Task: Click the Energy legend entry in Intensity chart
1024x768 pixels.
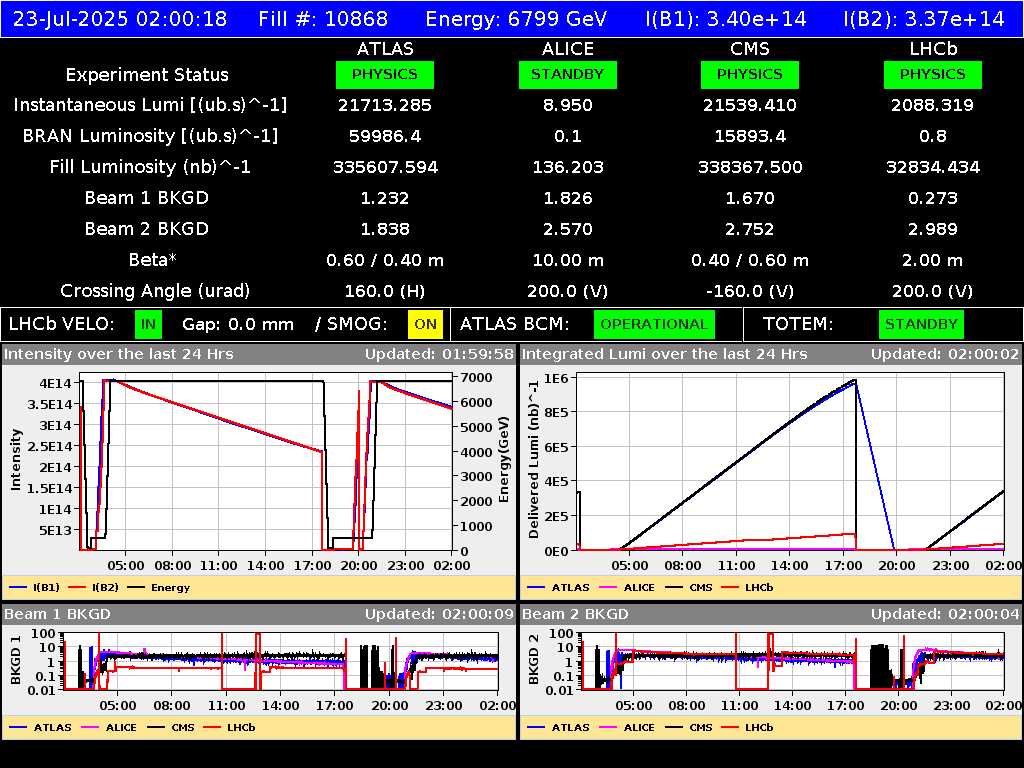Action: coord(159,587)
